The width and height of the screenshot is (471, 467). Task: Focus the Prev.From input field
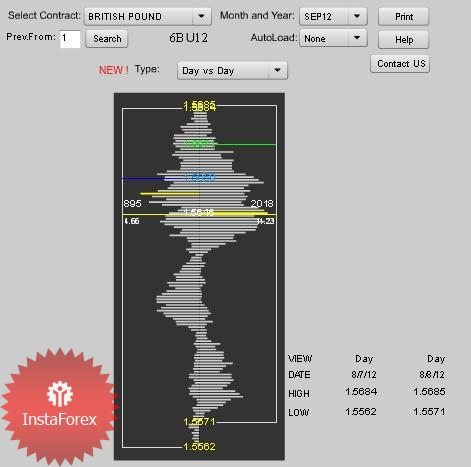click(70, 39)
